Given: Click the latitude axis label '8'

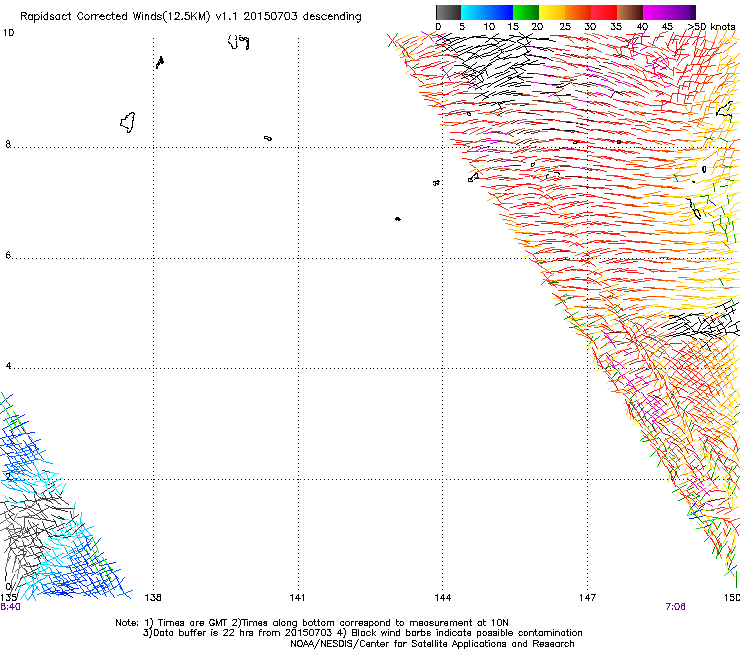Looking at the screenshot, I should click(8, 144).
